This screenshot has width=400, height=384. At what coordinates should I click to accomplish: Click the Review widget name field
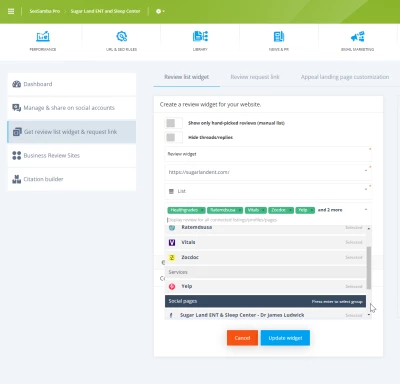pyautogui.click(x=268, y=154)
